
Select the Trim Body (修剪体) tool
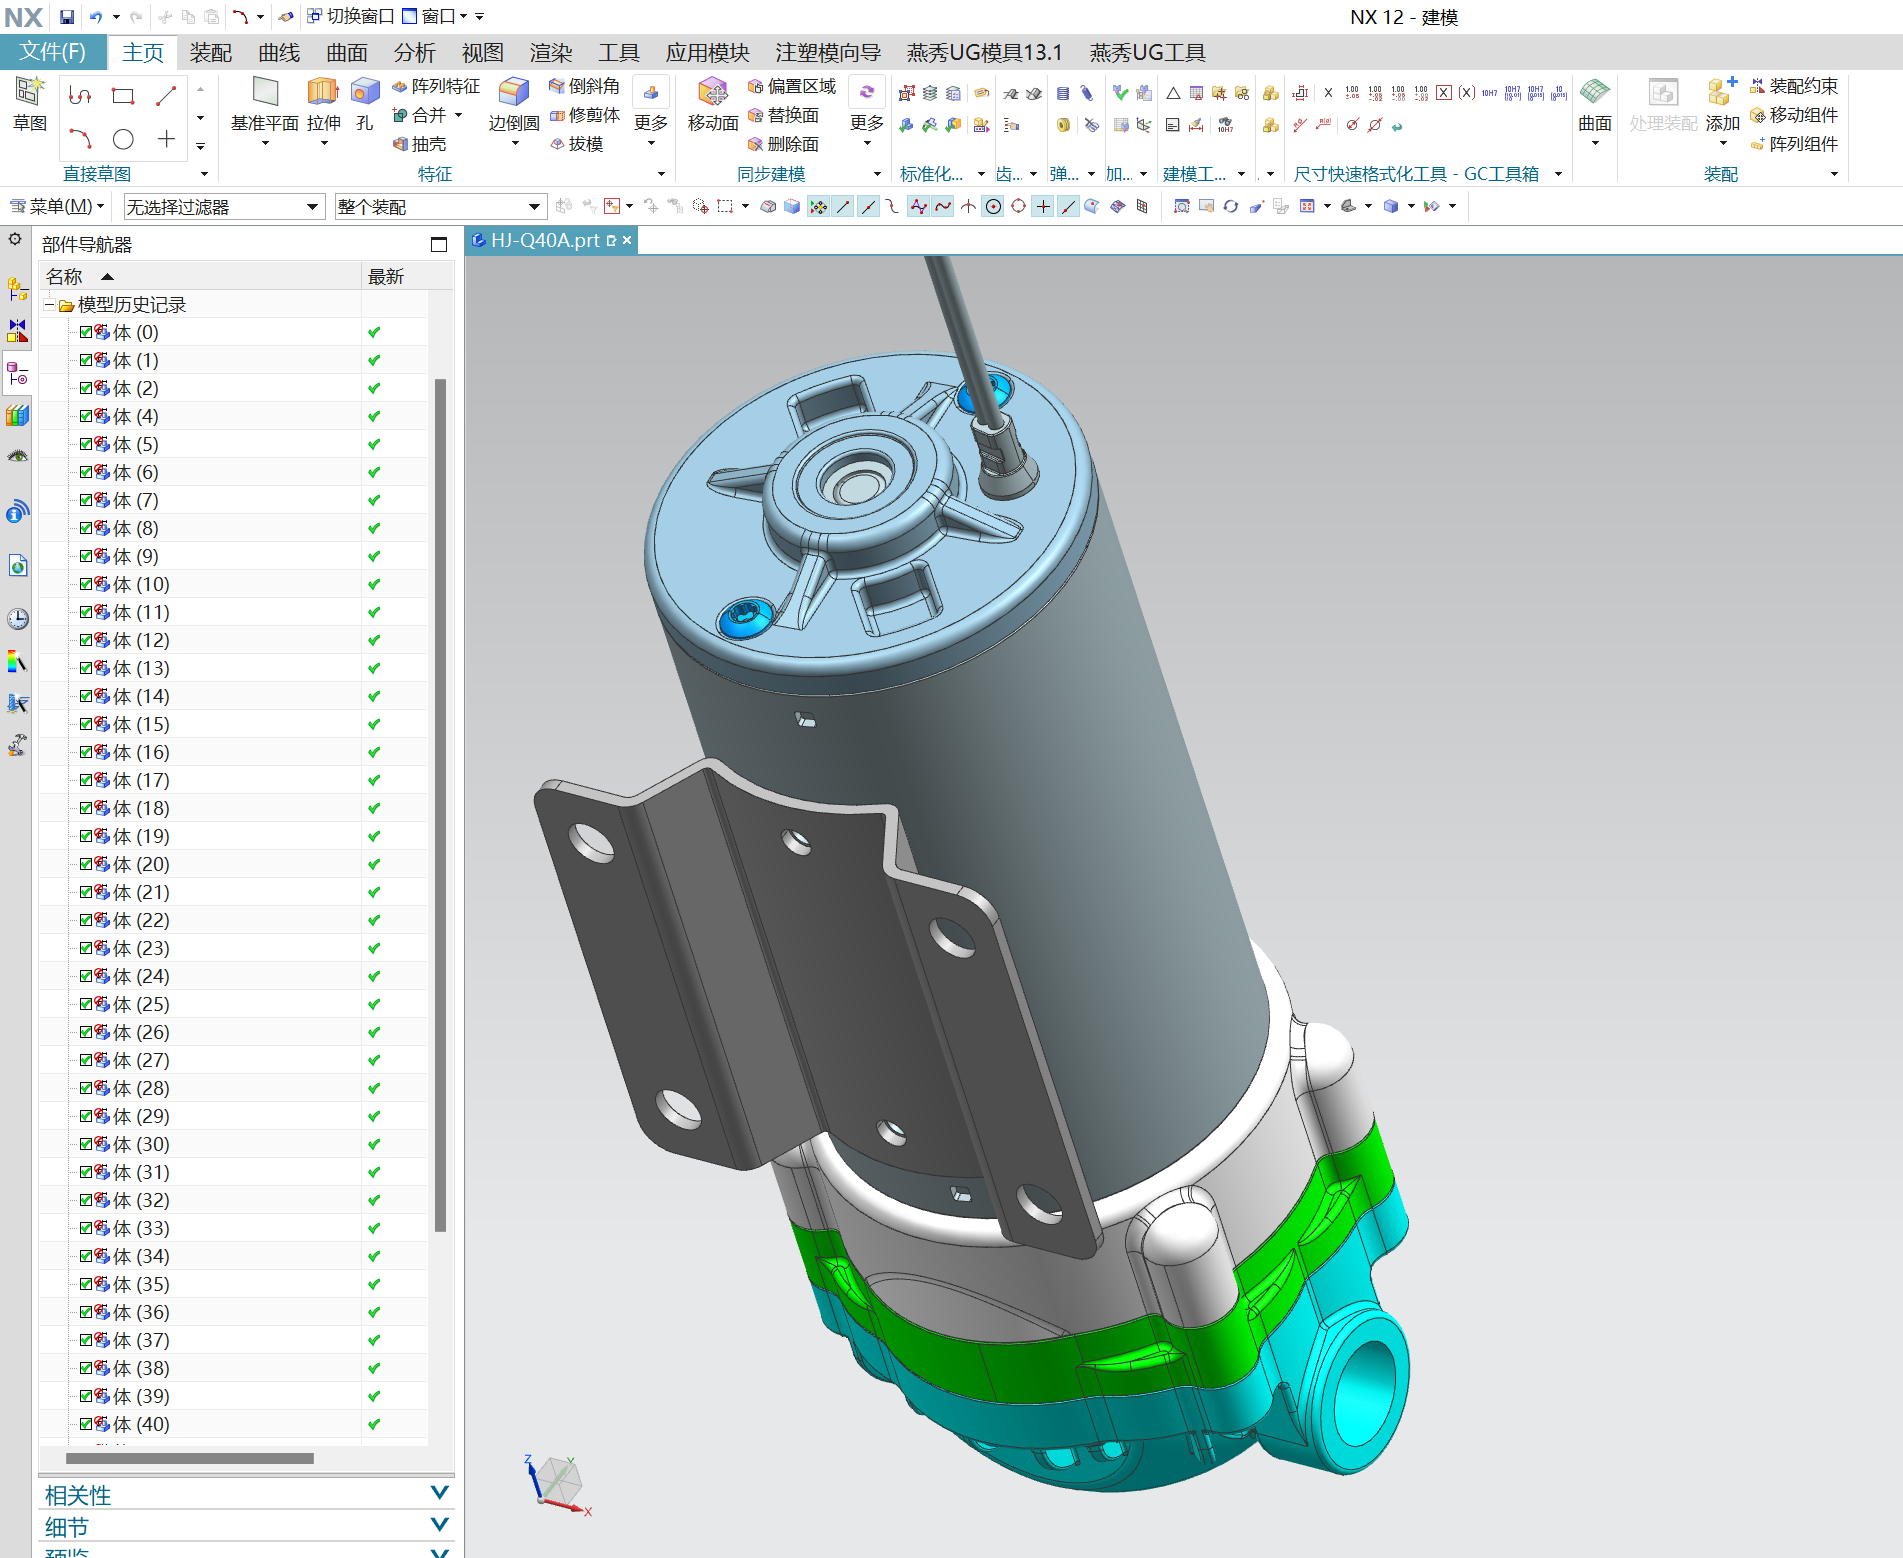pos(584,115)
